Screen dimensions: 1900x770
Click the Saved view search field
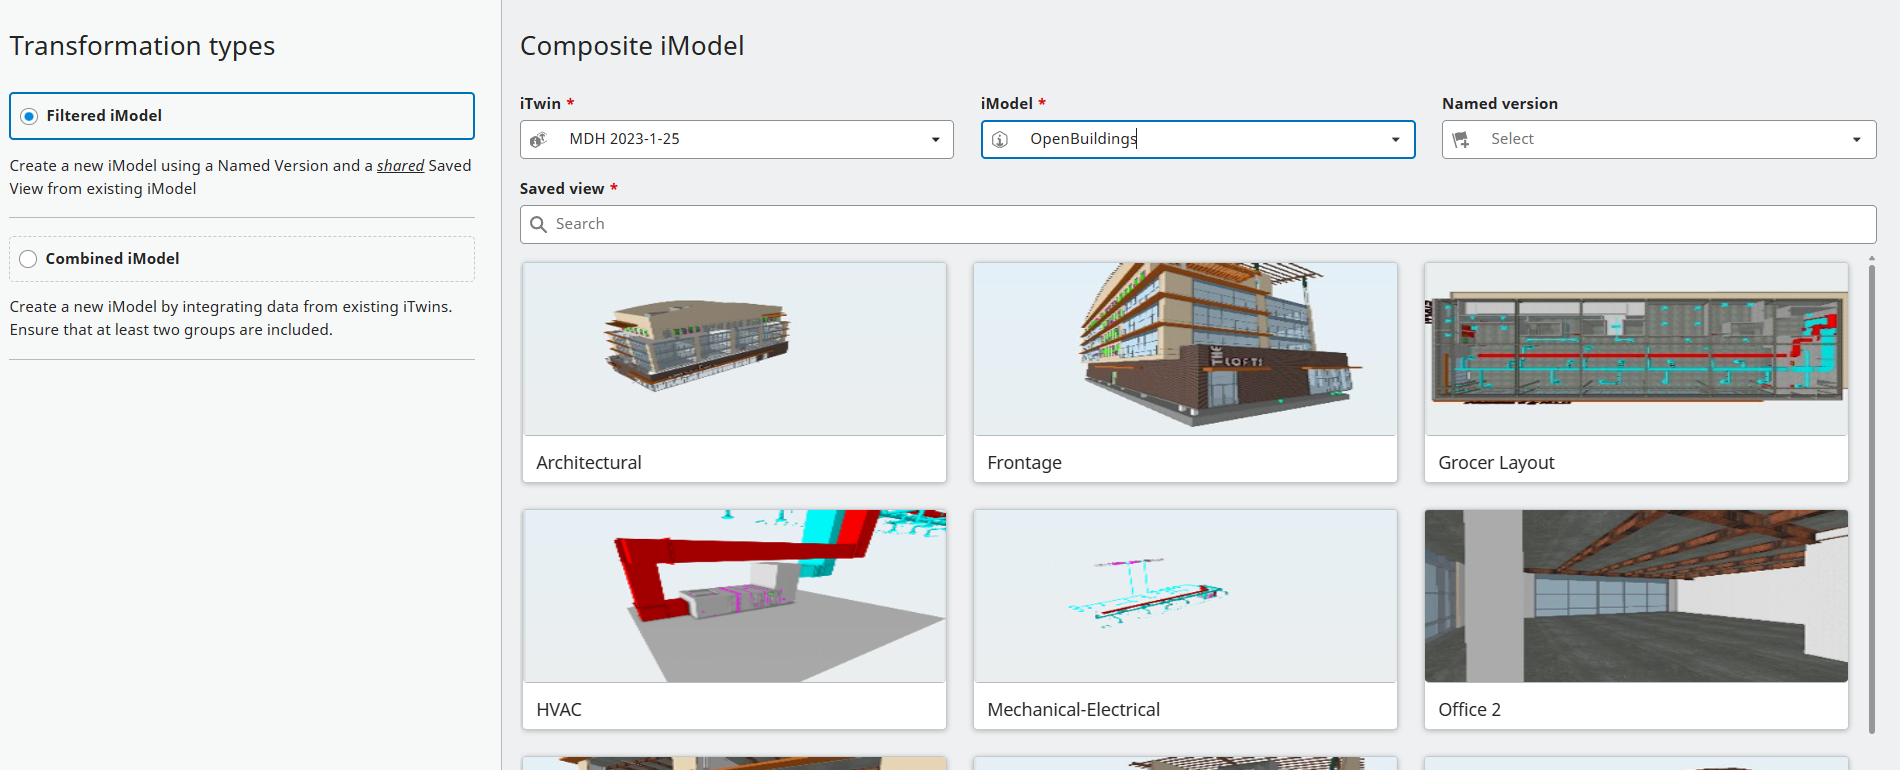pos(1200,224)
